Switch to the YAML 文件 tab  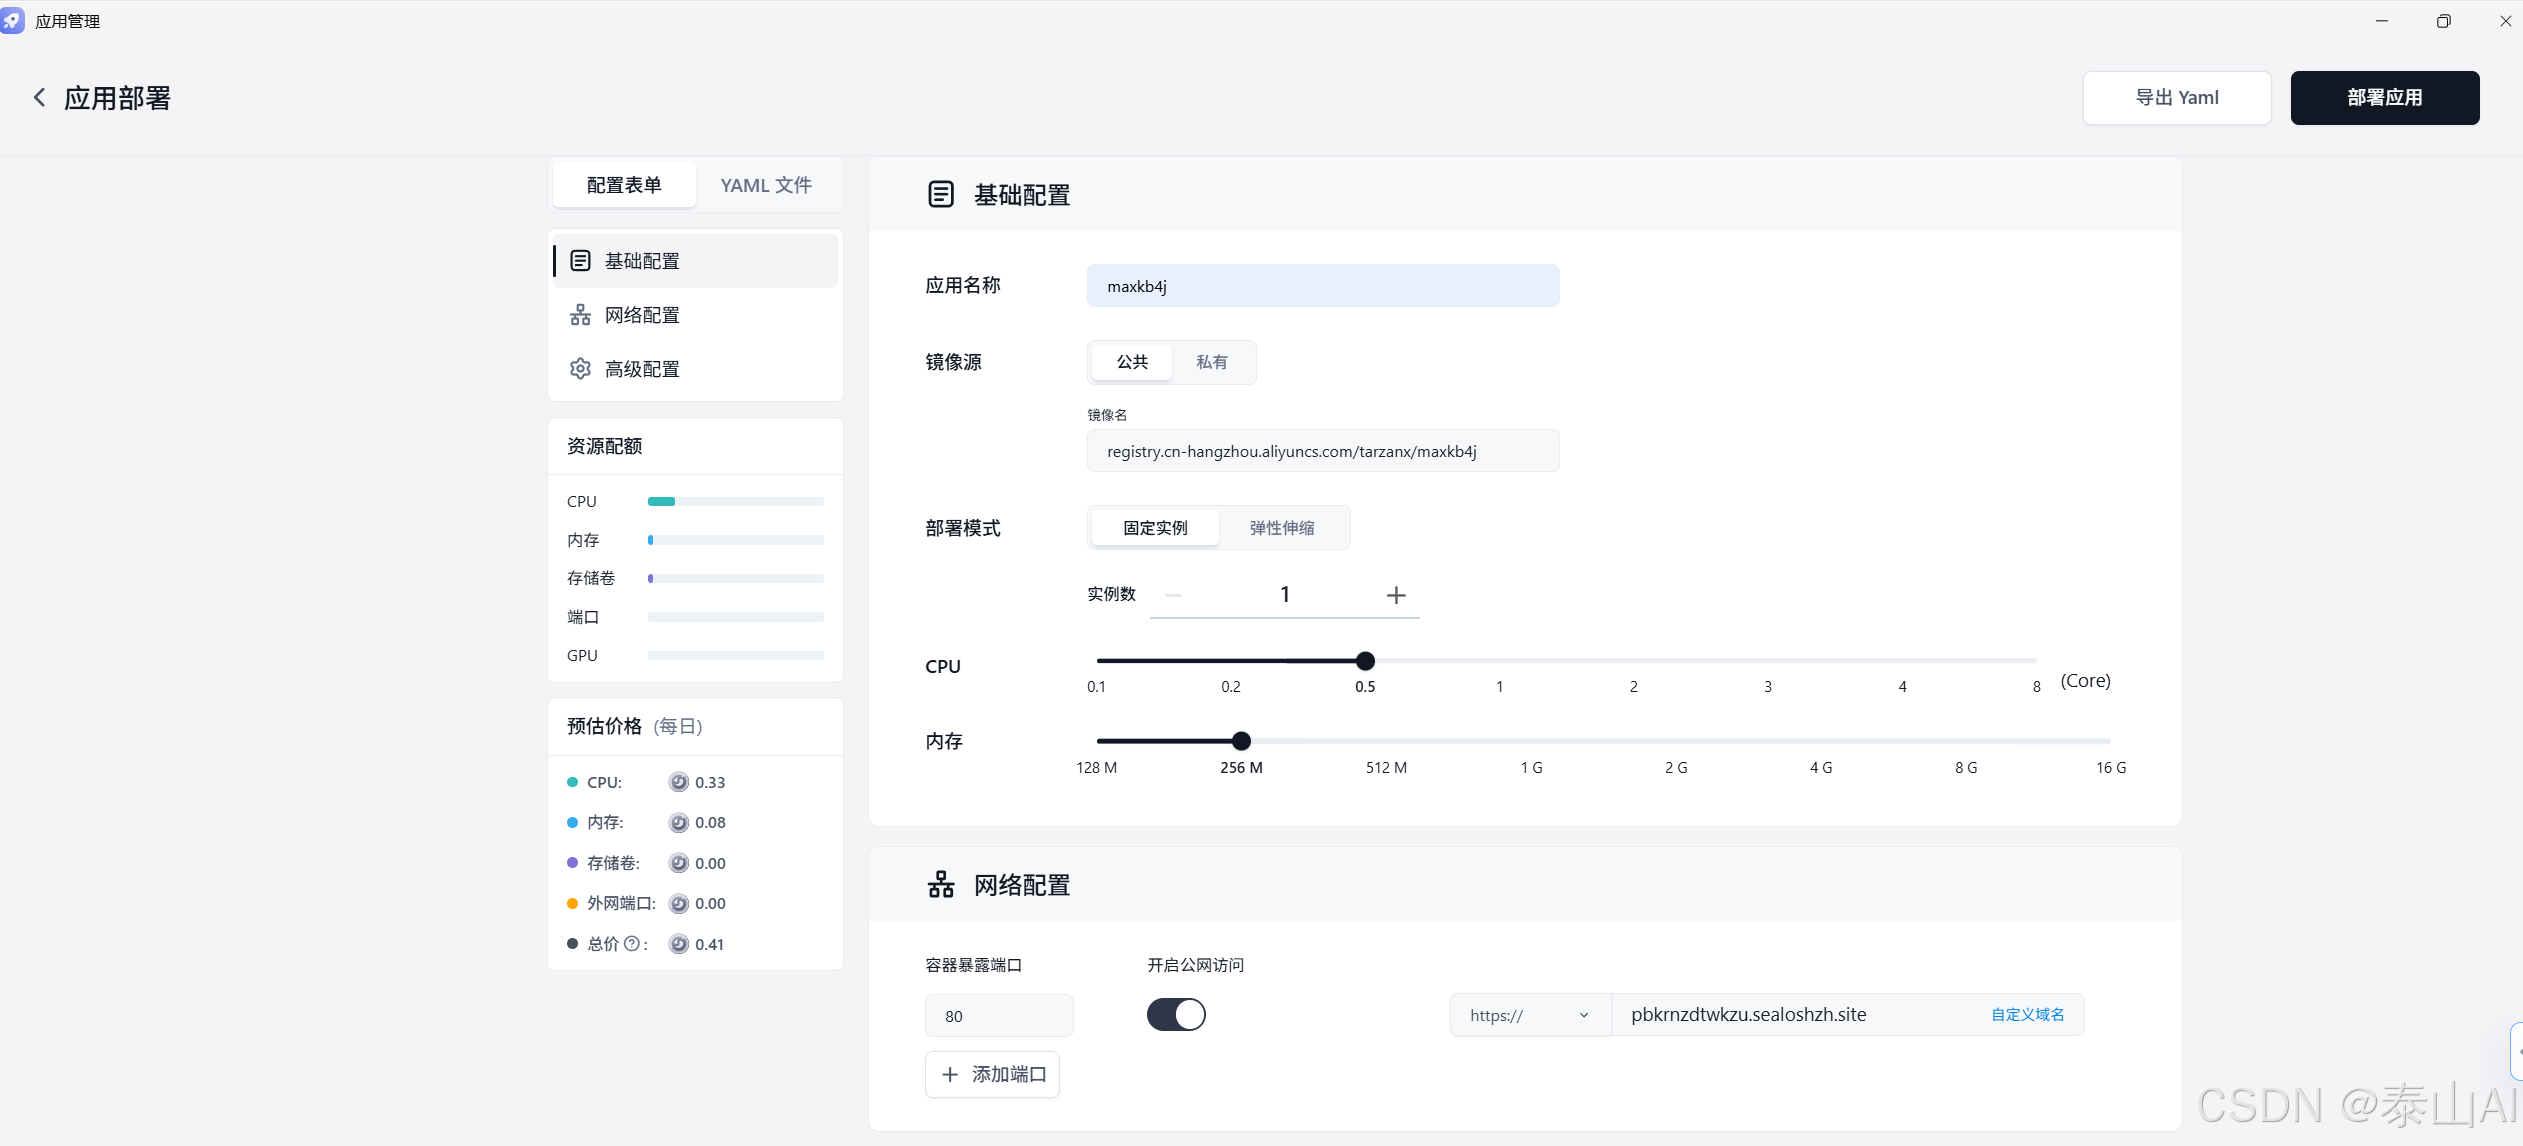click(766, 185)
